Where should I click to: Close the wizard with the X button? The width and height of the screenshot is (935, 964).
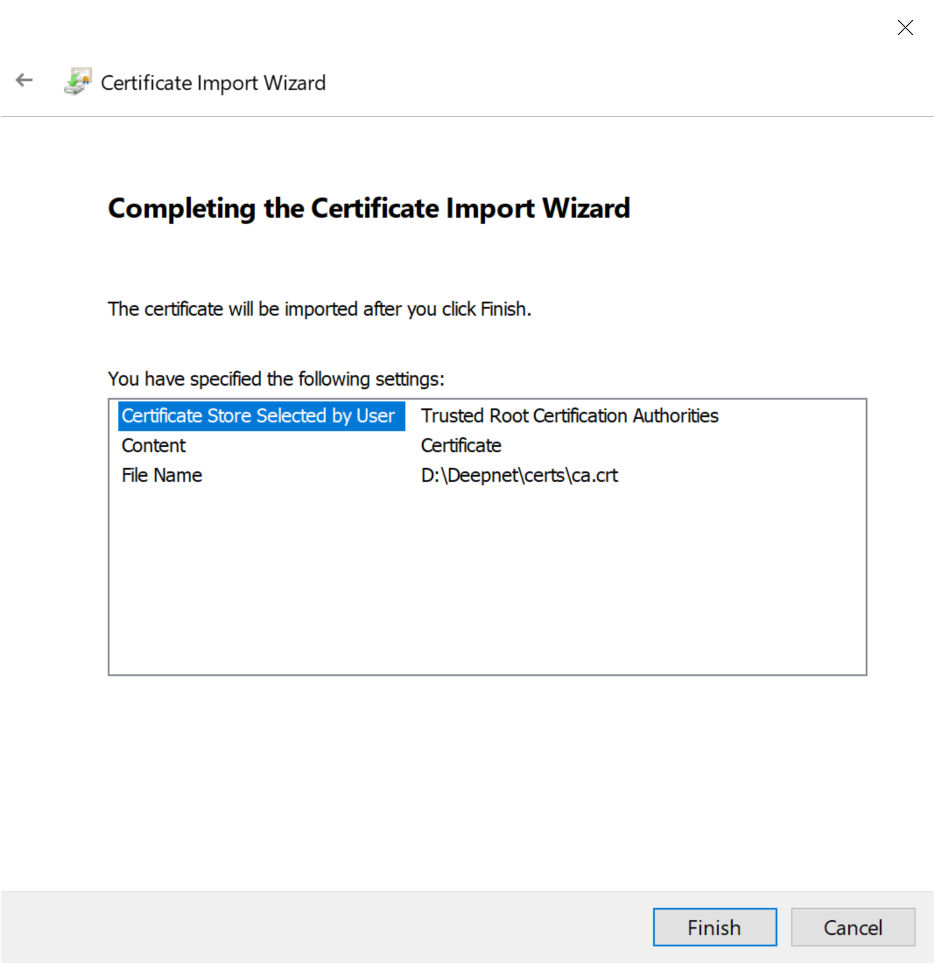click(x=905, y=28)
